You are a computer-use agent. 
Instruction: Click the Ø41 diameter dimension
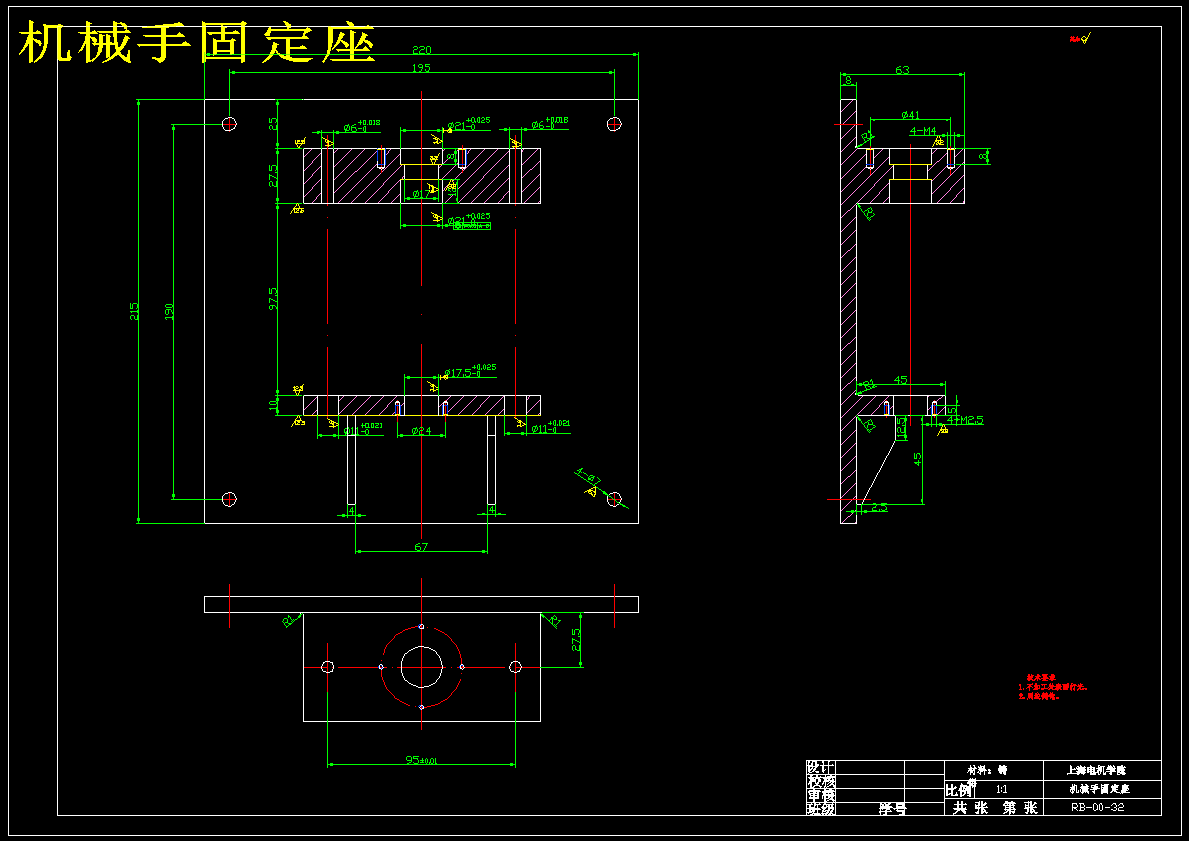click(x=911, y=115)
